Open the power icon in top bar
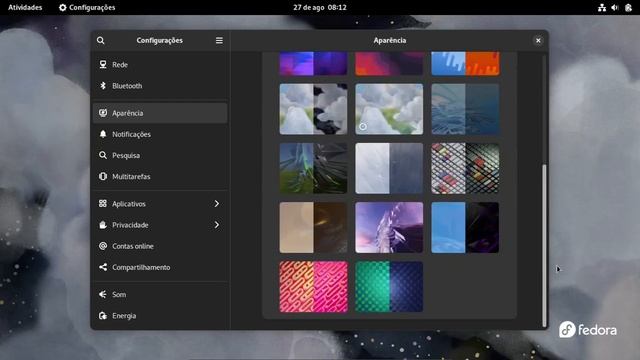640x360 pixels. 628,7
